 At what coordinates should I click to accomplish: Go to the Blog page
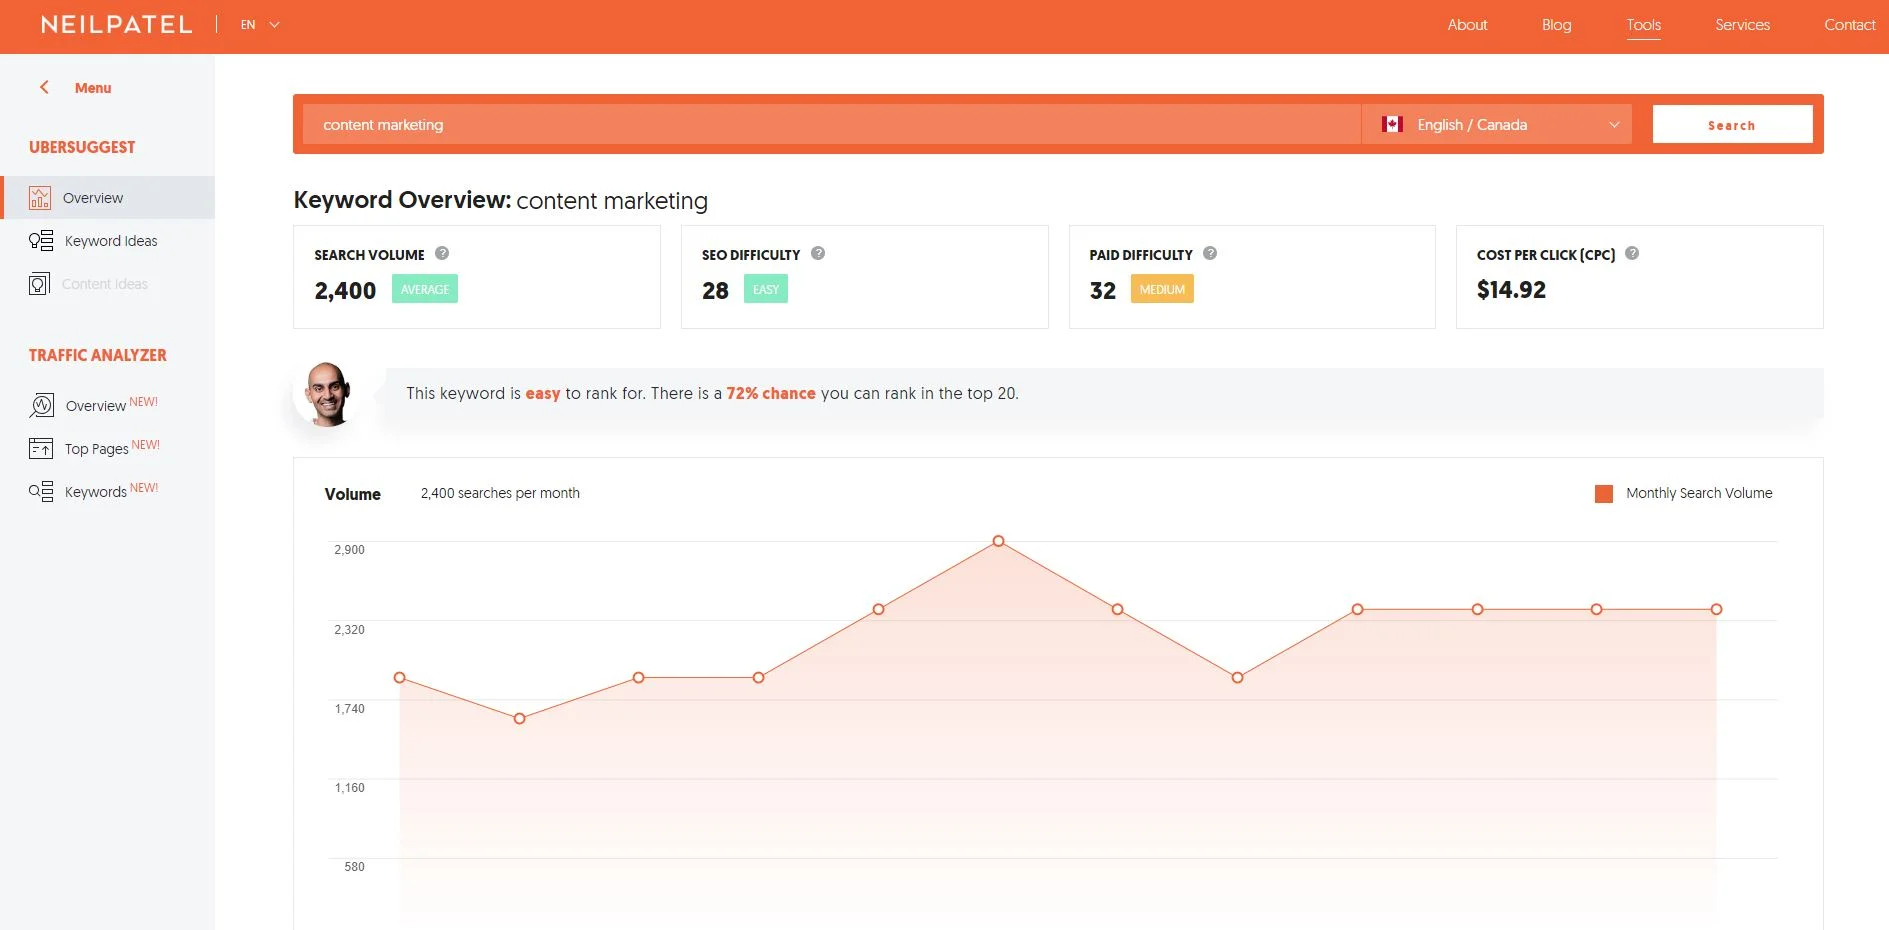point(1556,25)
